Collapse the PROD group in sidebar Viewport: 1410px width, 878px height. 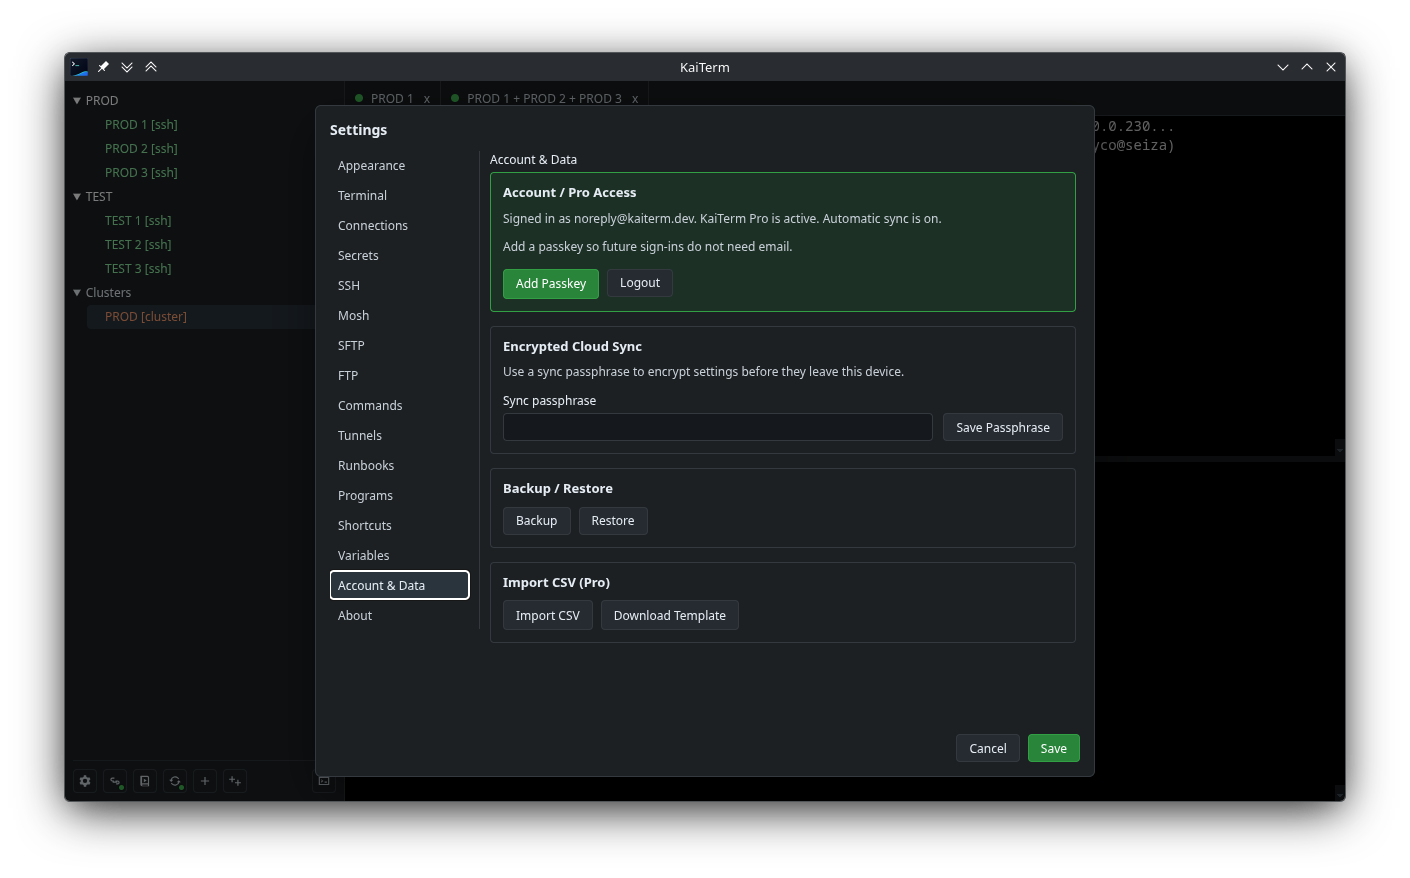[77, 101]
